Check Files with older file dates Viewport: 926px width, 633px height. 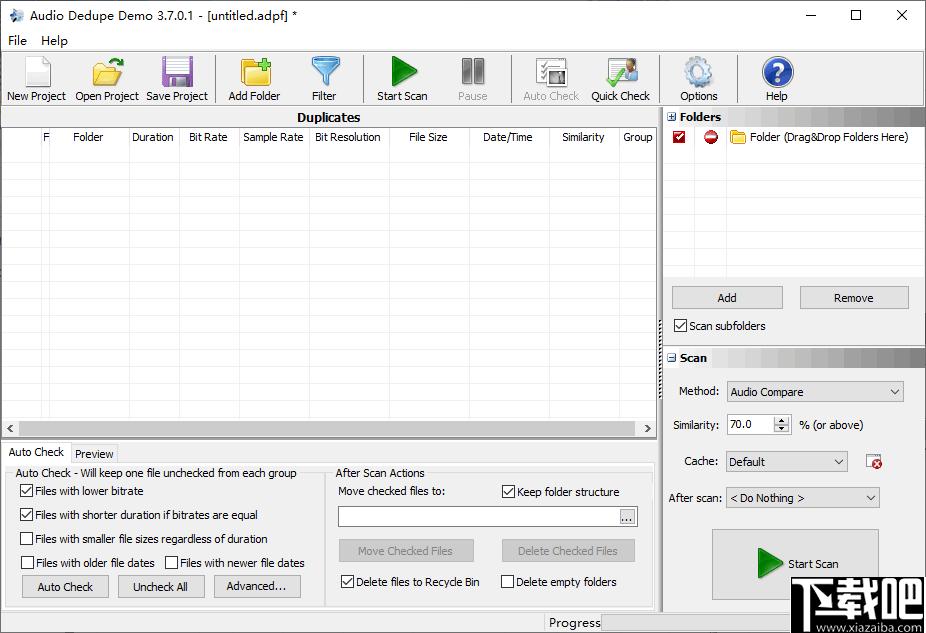click(27, 563)
